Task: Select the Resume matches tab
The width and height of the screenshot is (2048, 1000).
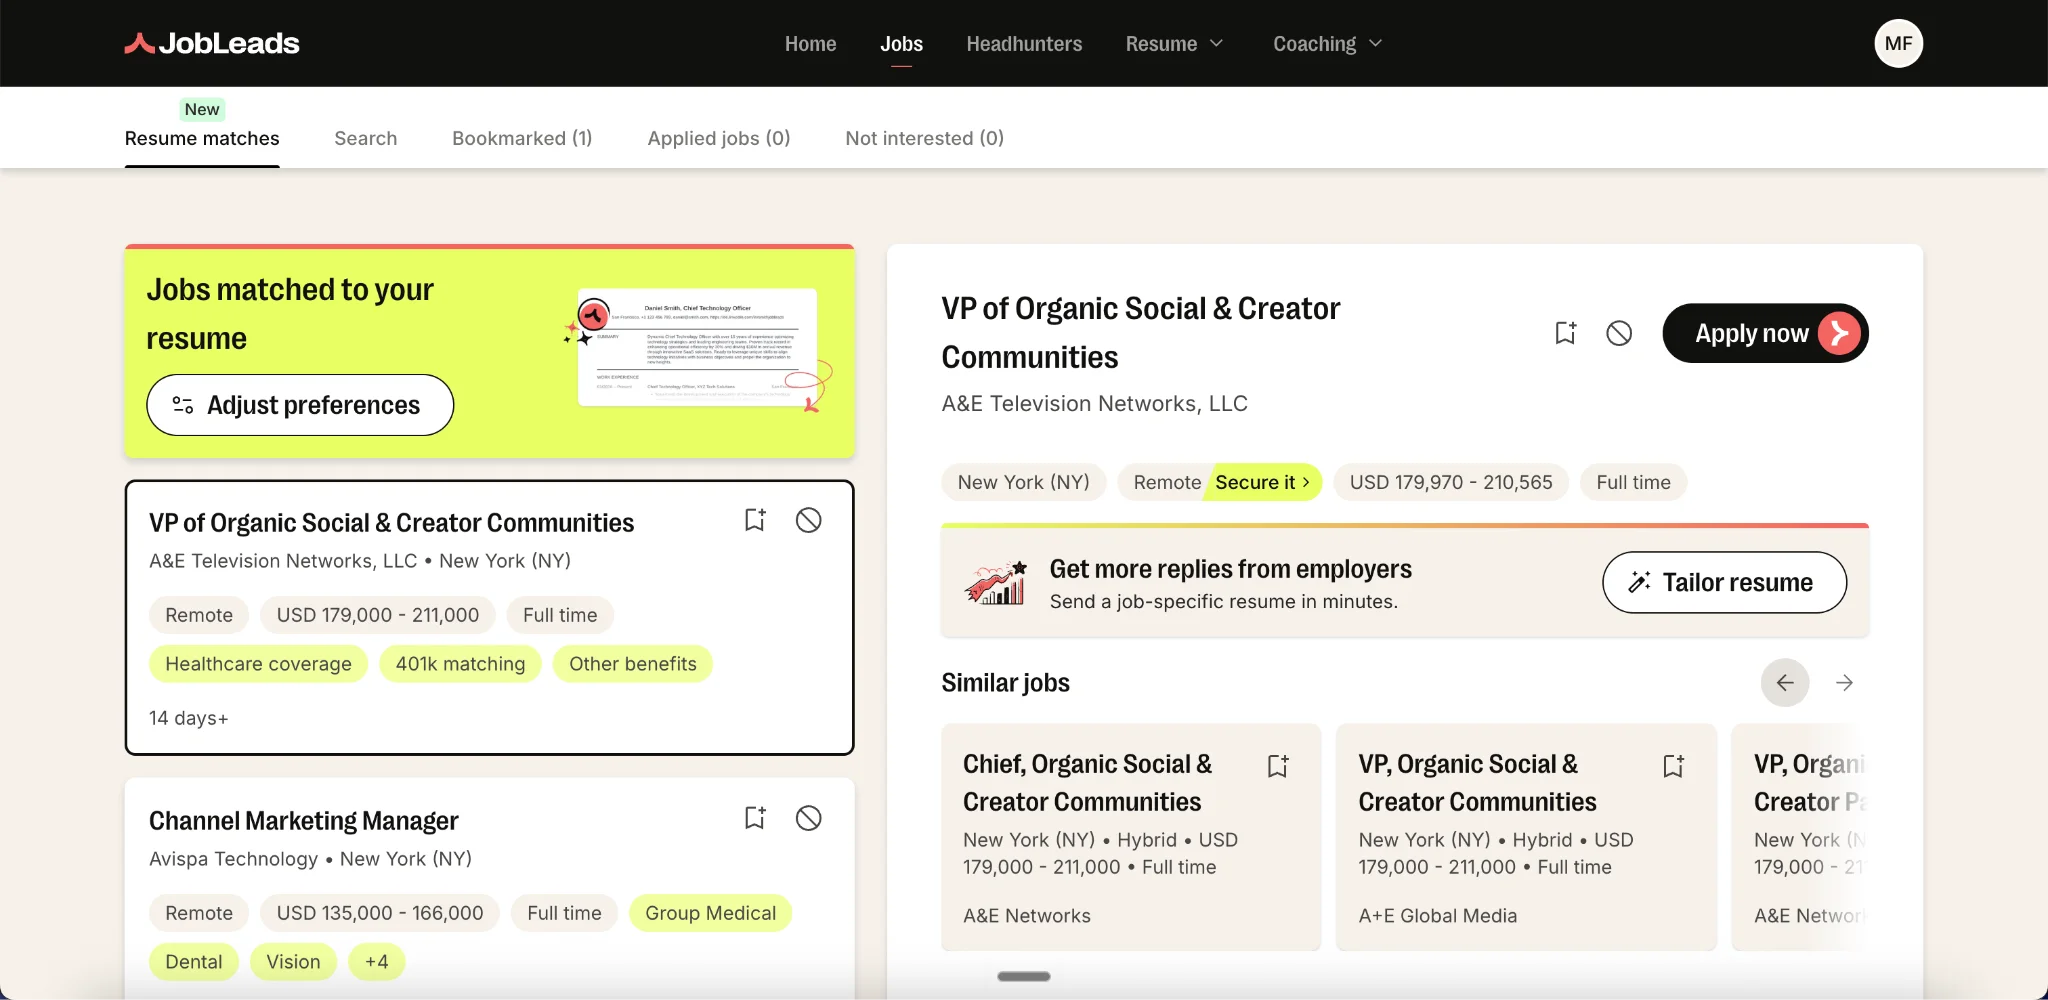Action: pyautogui.click(x=202, y=138)
